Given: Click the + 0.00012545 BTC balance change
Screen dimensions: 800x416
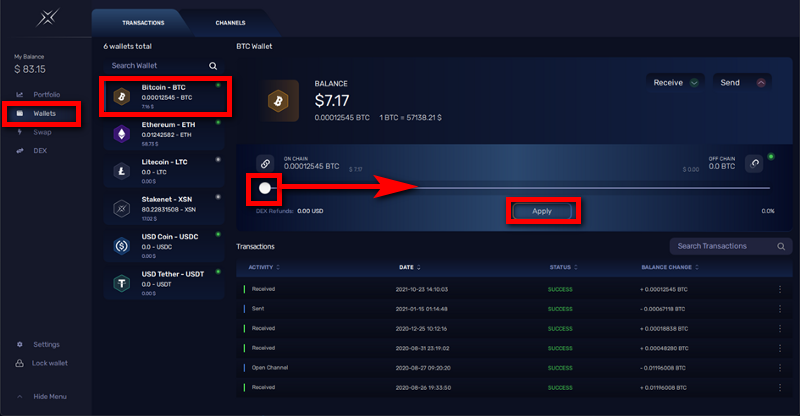Looking at the screenshot, I should click(x=664, y=289).
